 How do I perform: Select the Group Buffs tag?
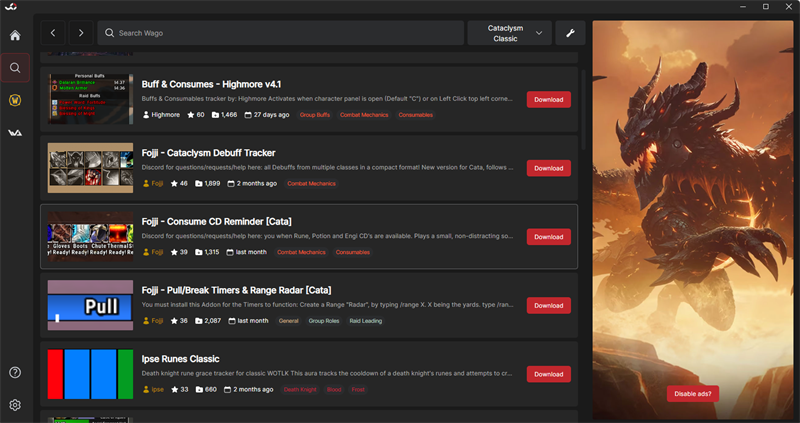coord(315,115)
